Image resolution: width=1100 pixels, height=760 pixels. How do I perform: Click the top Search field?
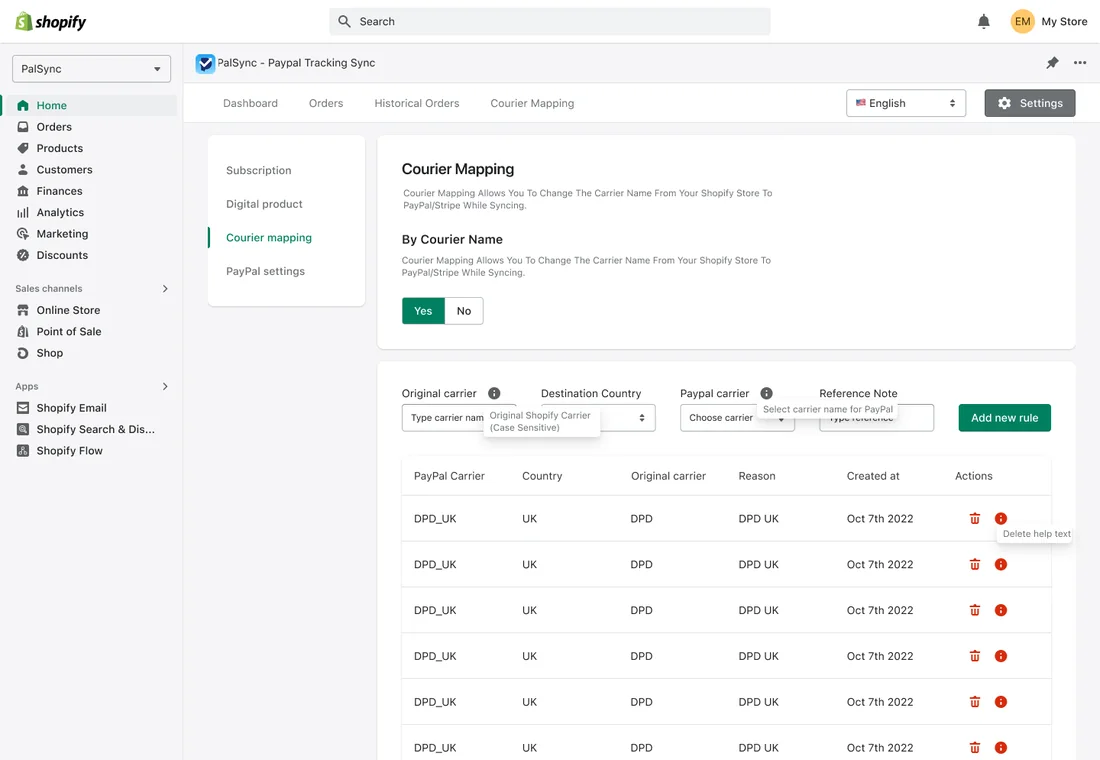click(x=549, y=22)
